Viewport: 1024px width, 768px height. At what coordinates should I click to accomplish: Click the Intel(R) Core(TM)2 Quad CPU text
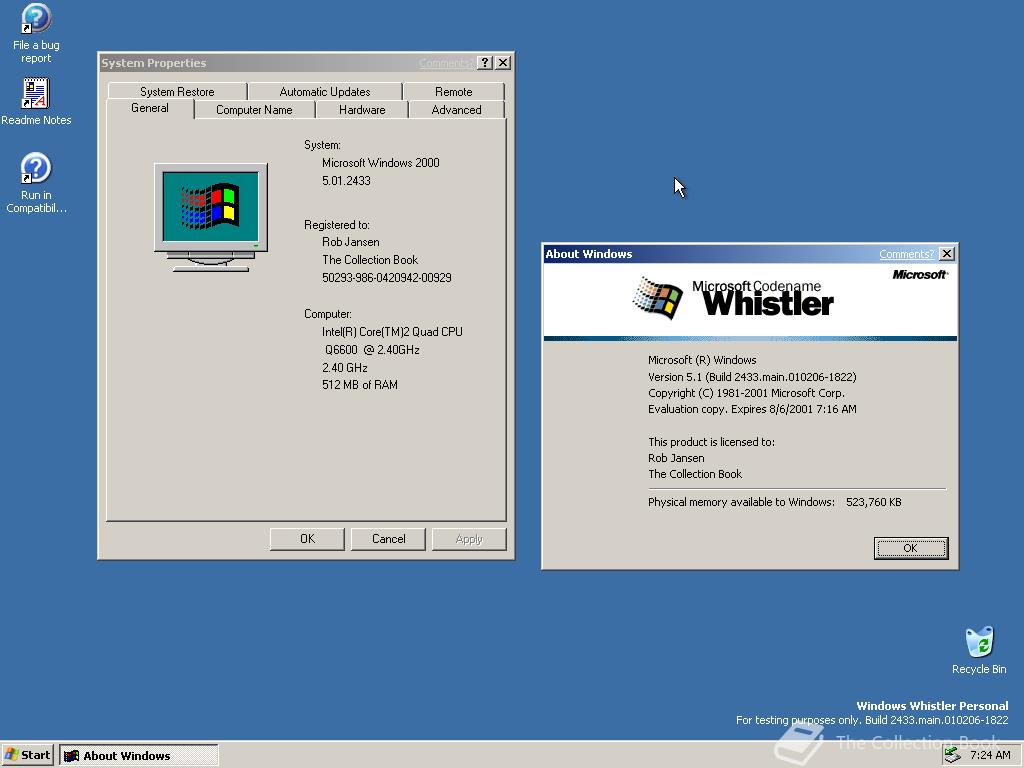tap(392, 332)
